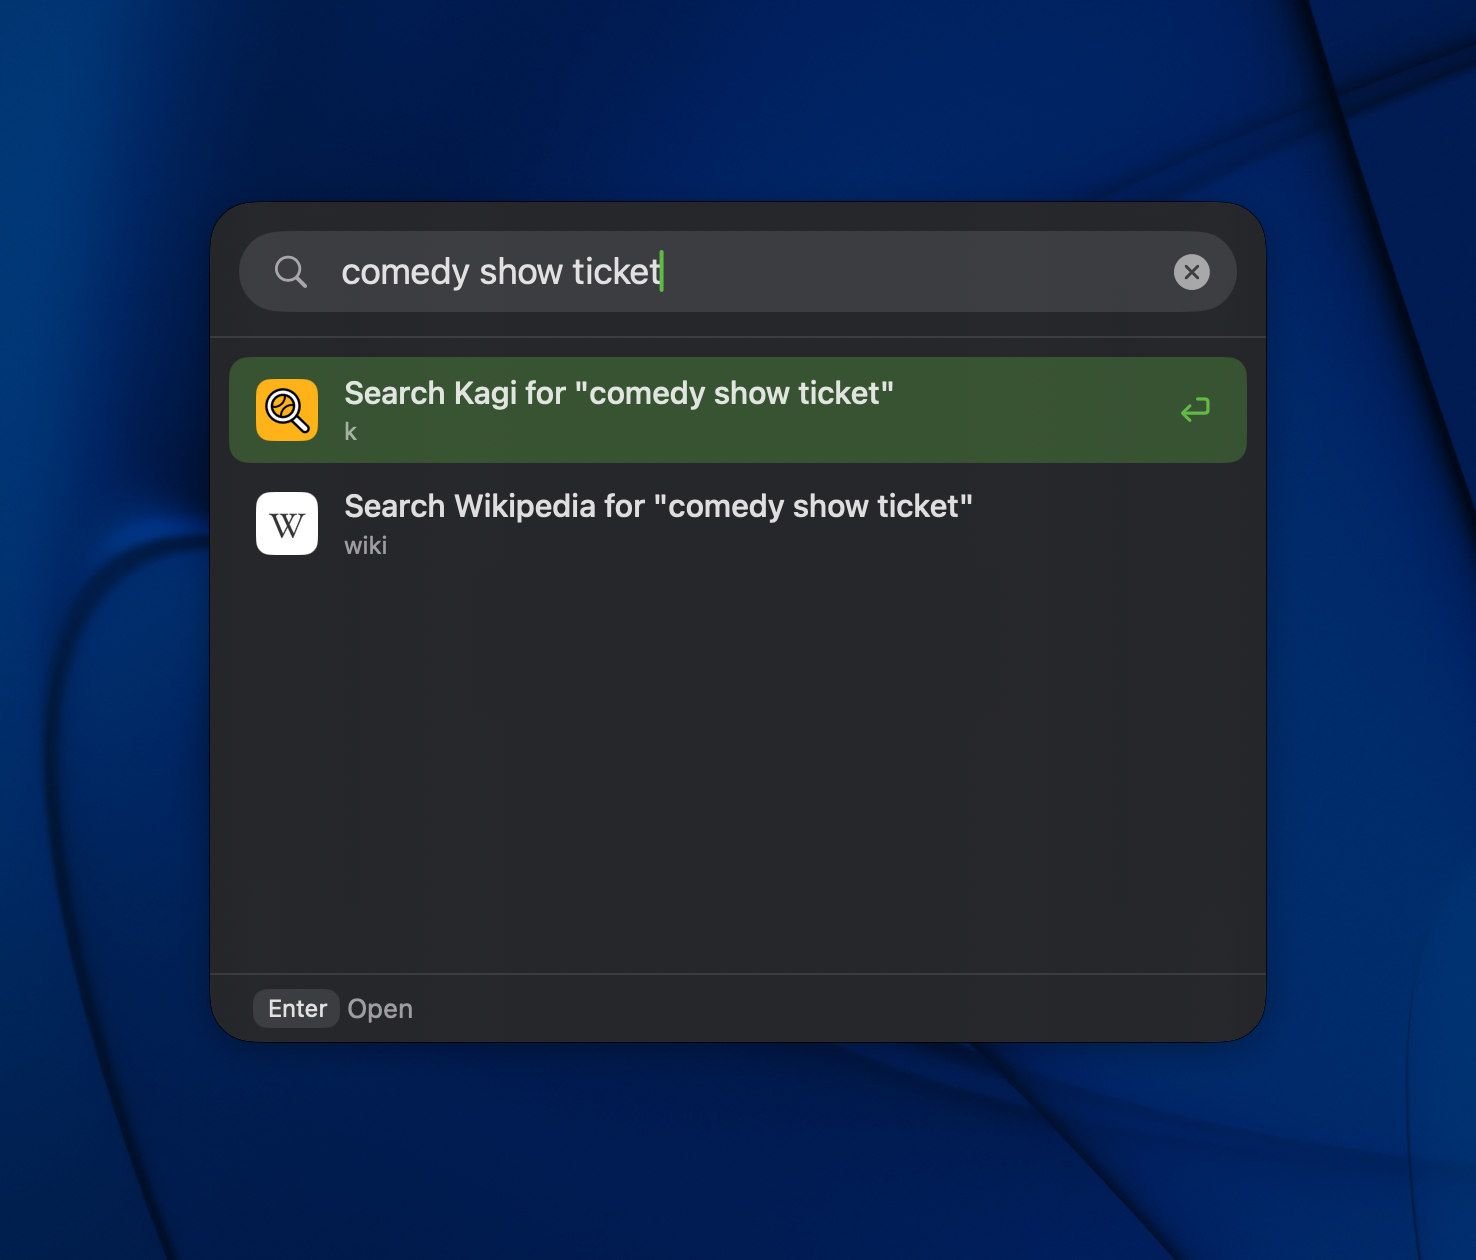Select the Wikipedia search result row
The width and height of the screenshot is (1476, 1260).
point(700,523)
